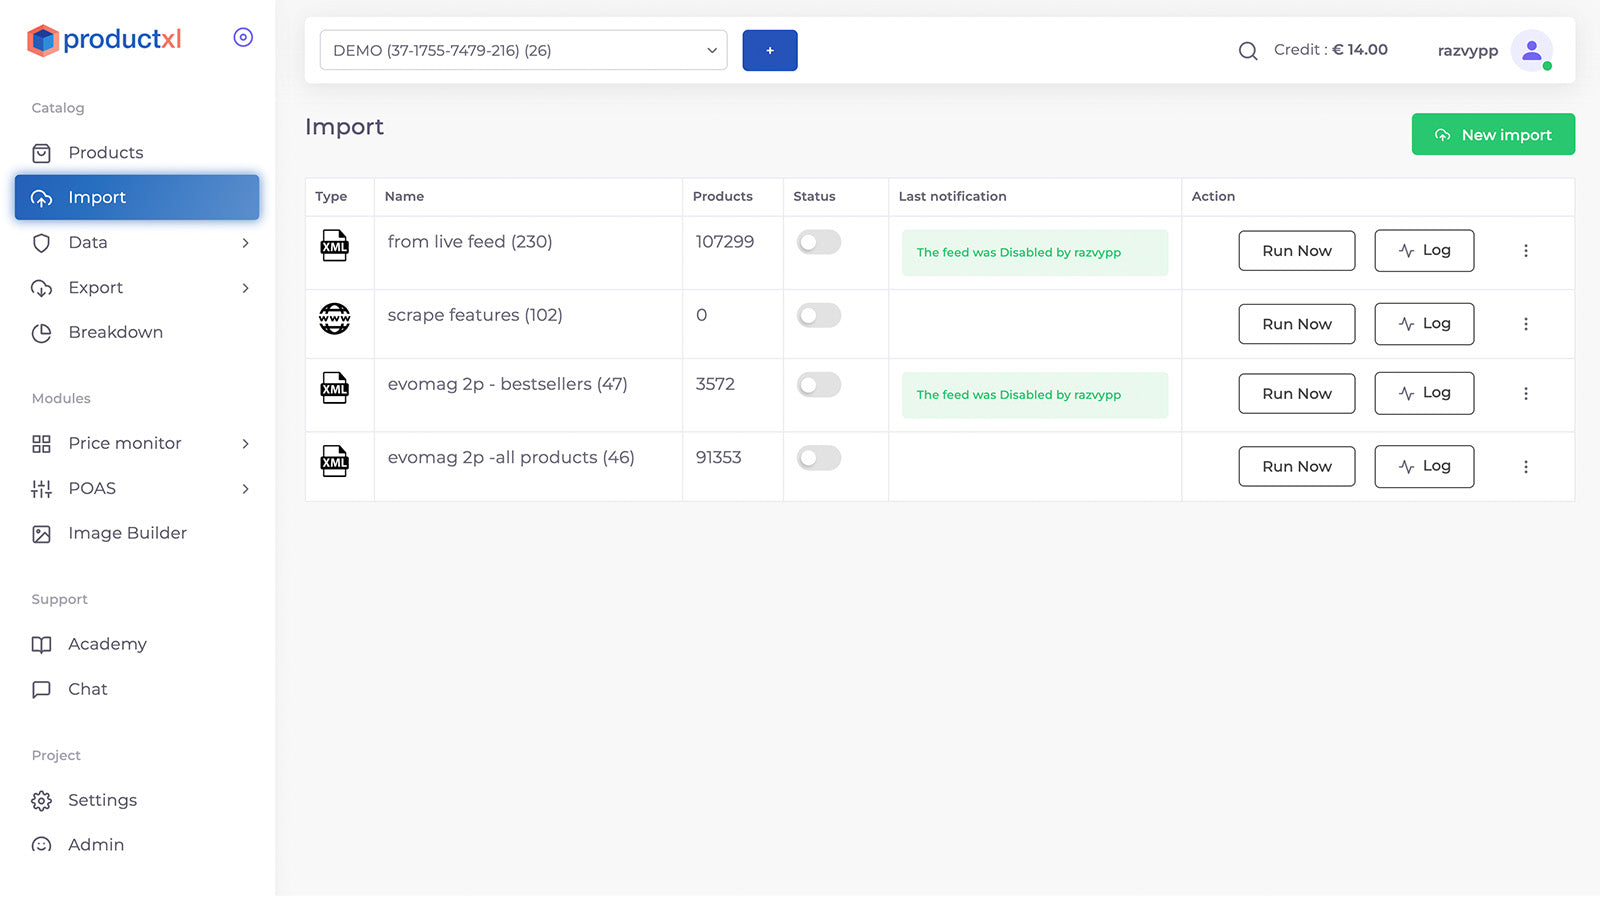Go to Products in the sidebar
Image resolution: width=1600 pixels, height=900 pixels.
(105, 153)
